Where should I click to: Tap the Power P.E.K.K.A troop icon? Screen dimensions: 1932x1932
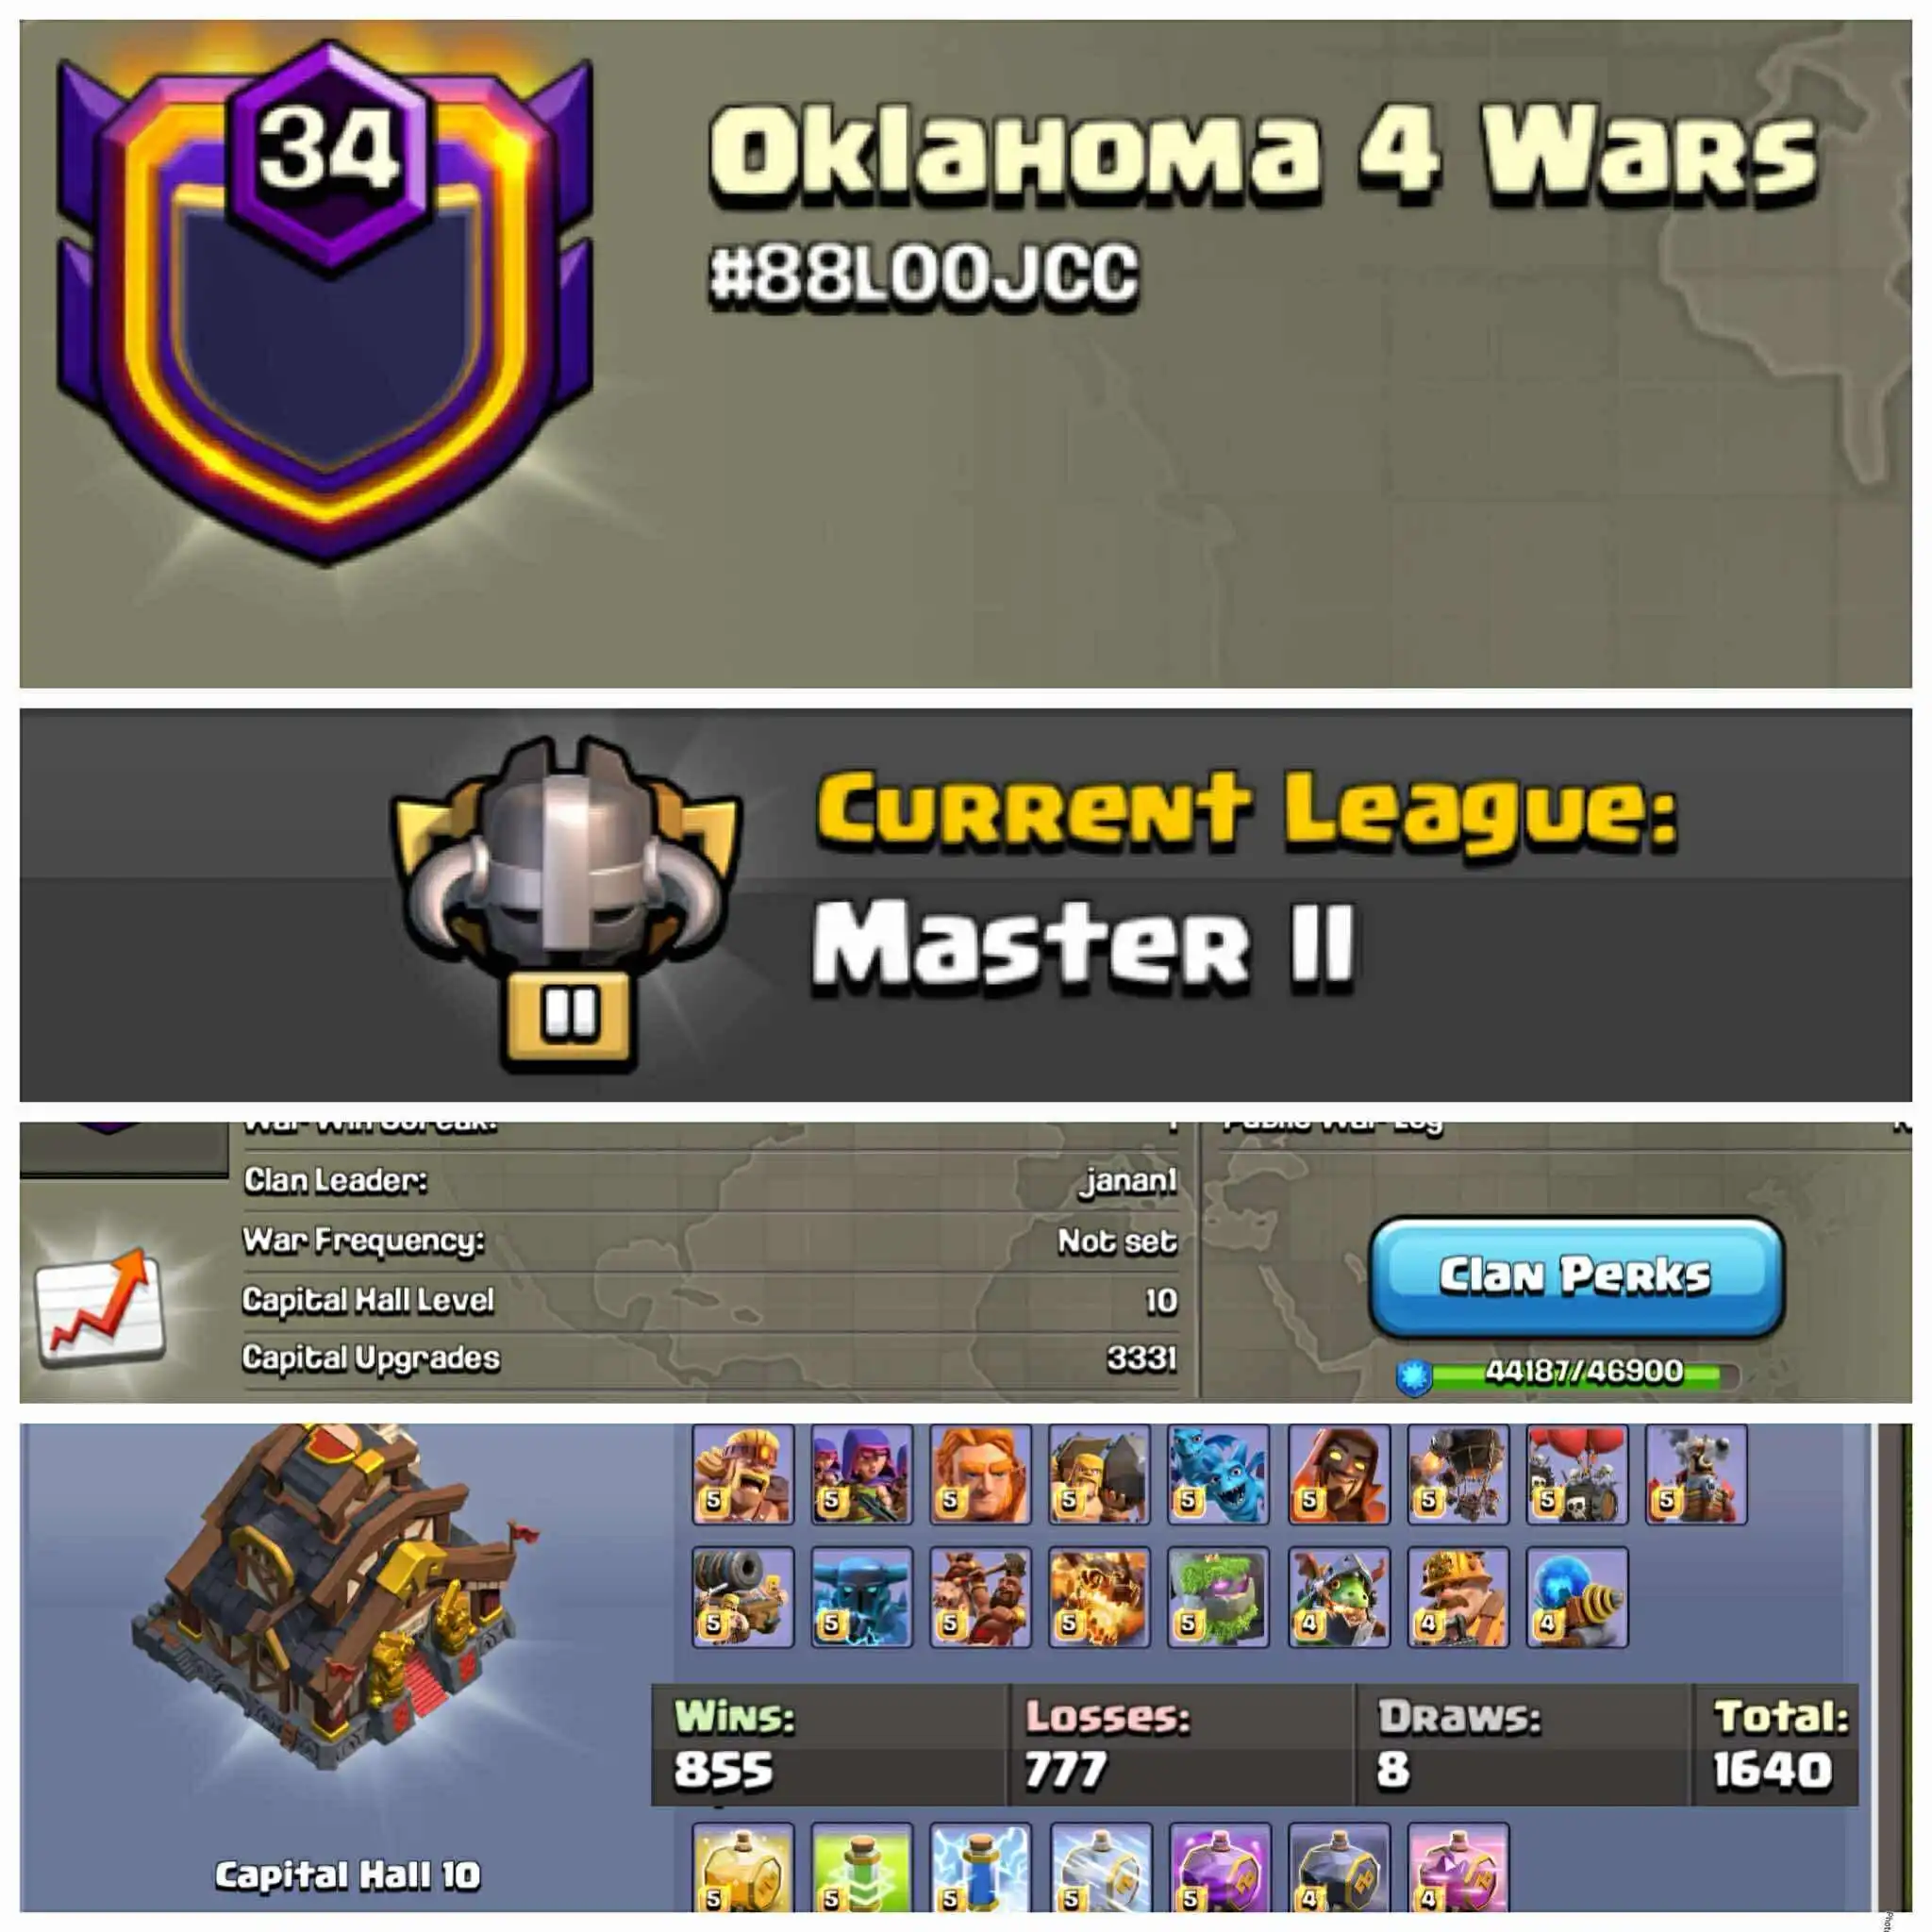[x=861, y=1597]
